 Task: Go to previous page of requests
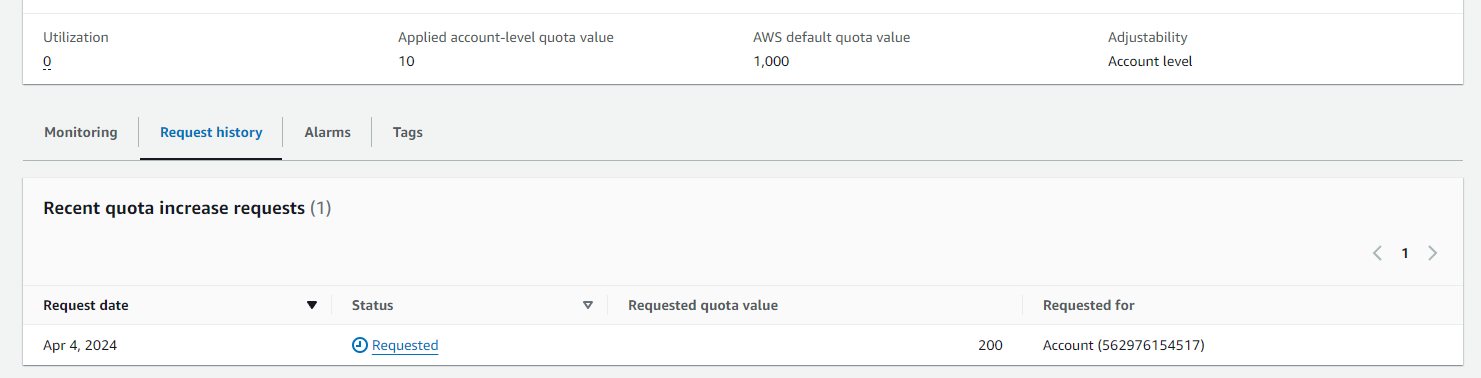[1377, 253]
